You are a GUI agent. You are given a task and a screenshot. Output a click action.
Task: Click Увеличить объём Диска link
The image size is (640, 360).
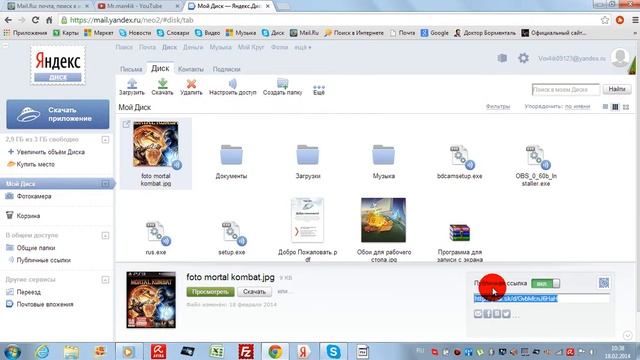click(51, 152)
